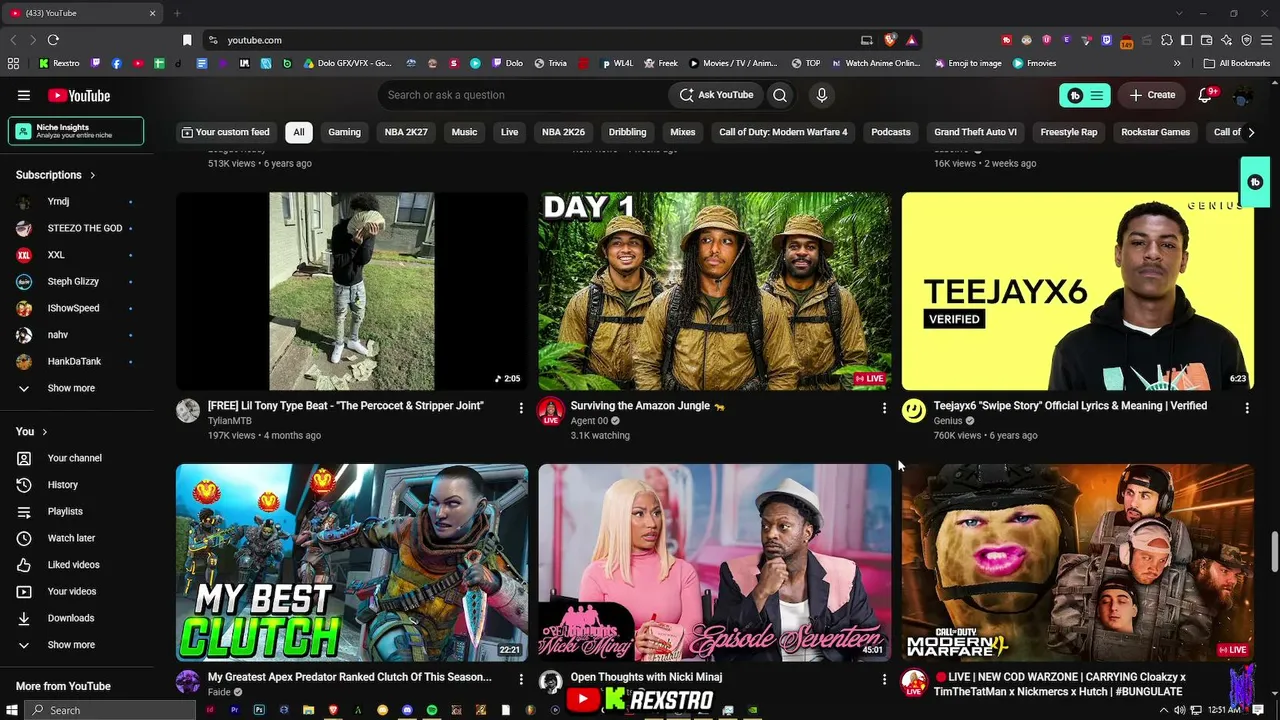This screenshot has width=1280, height=720.
Task: Click the Agent 00 live channel avatar
Action: (x=551, y=410)
